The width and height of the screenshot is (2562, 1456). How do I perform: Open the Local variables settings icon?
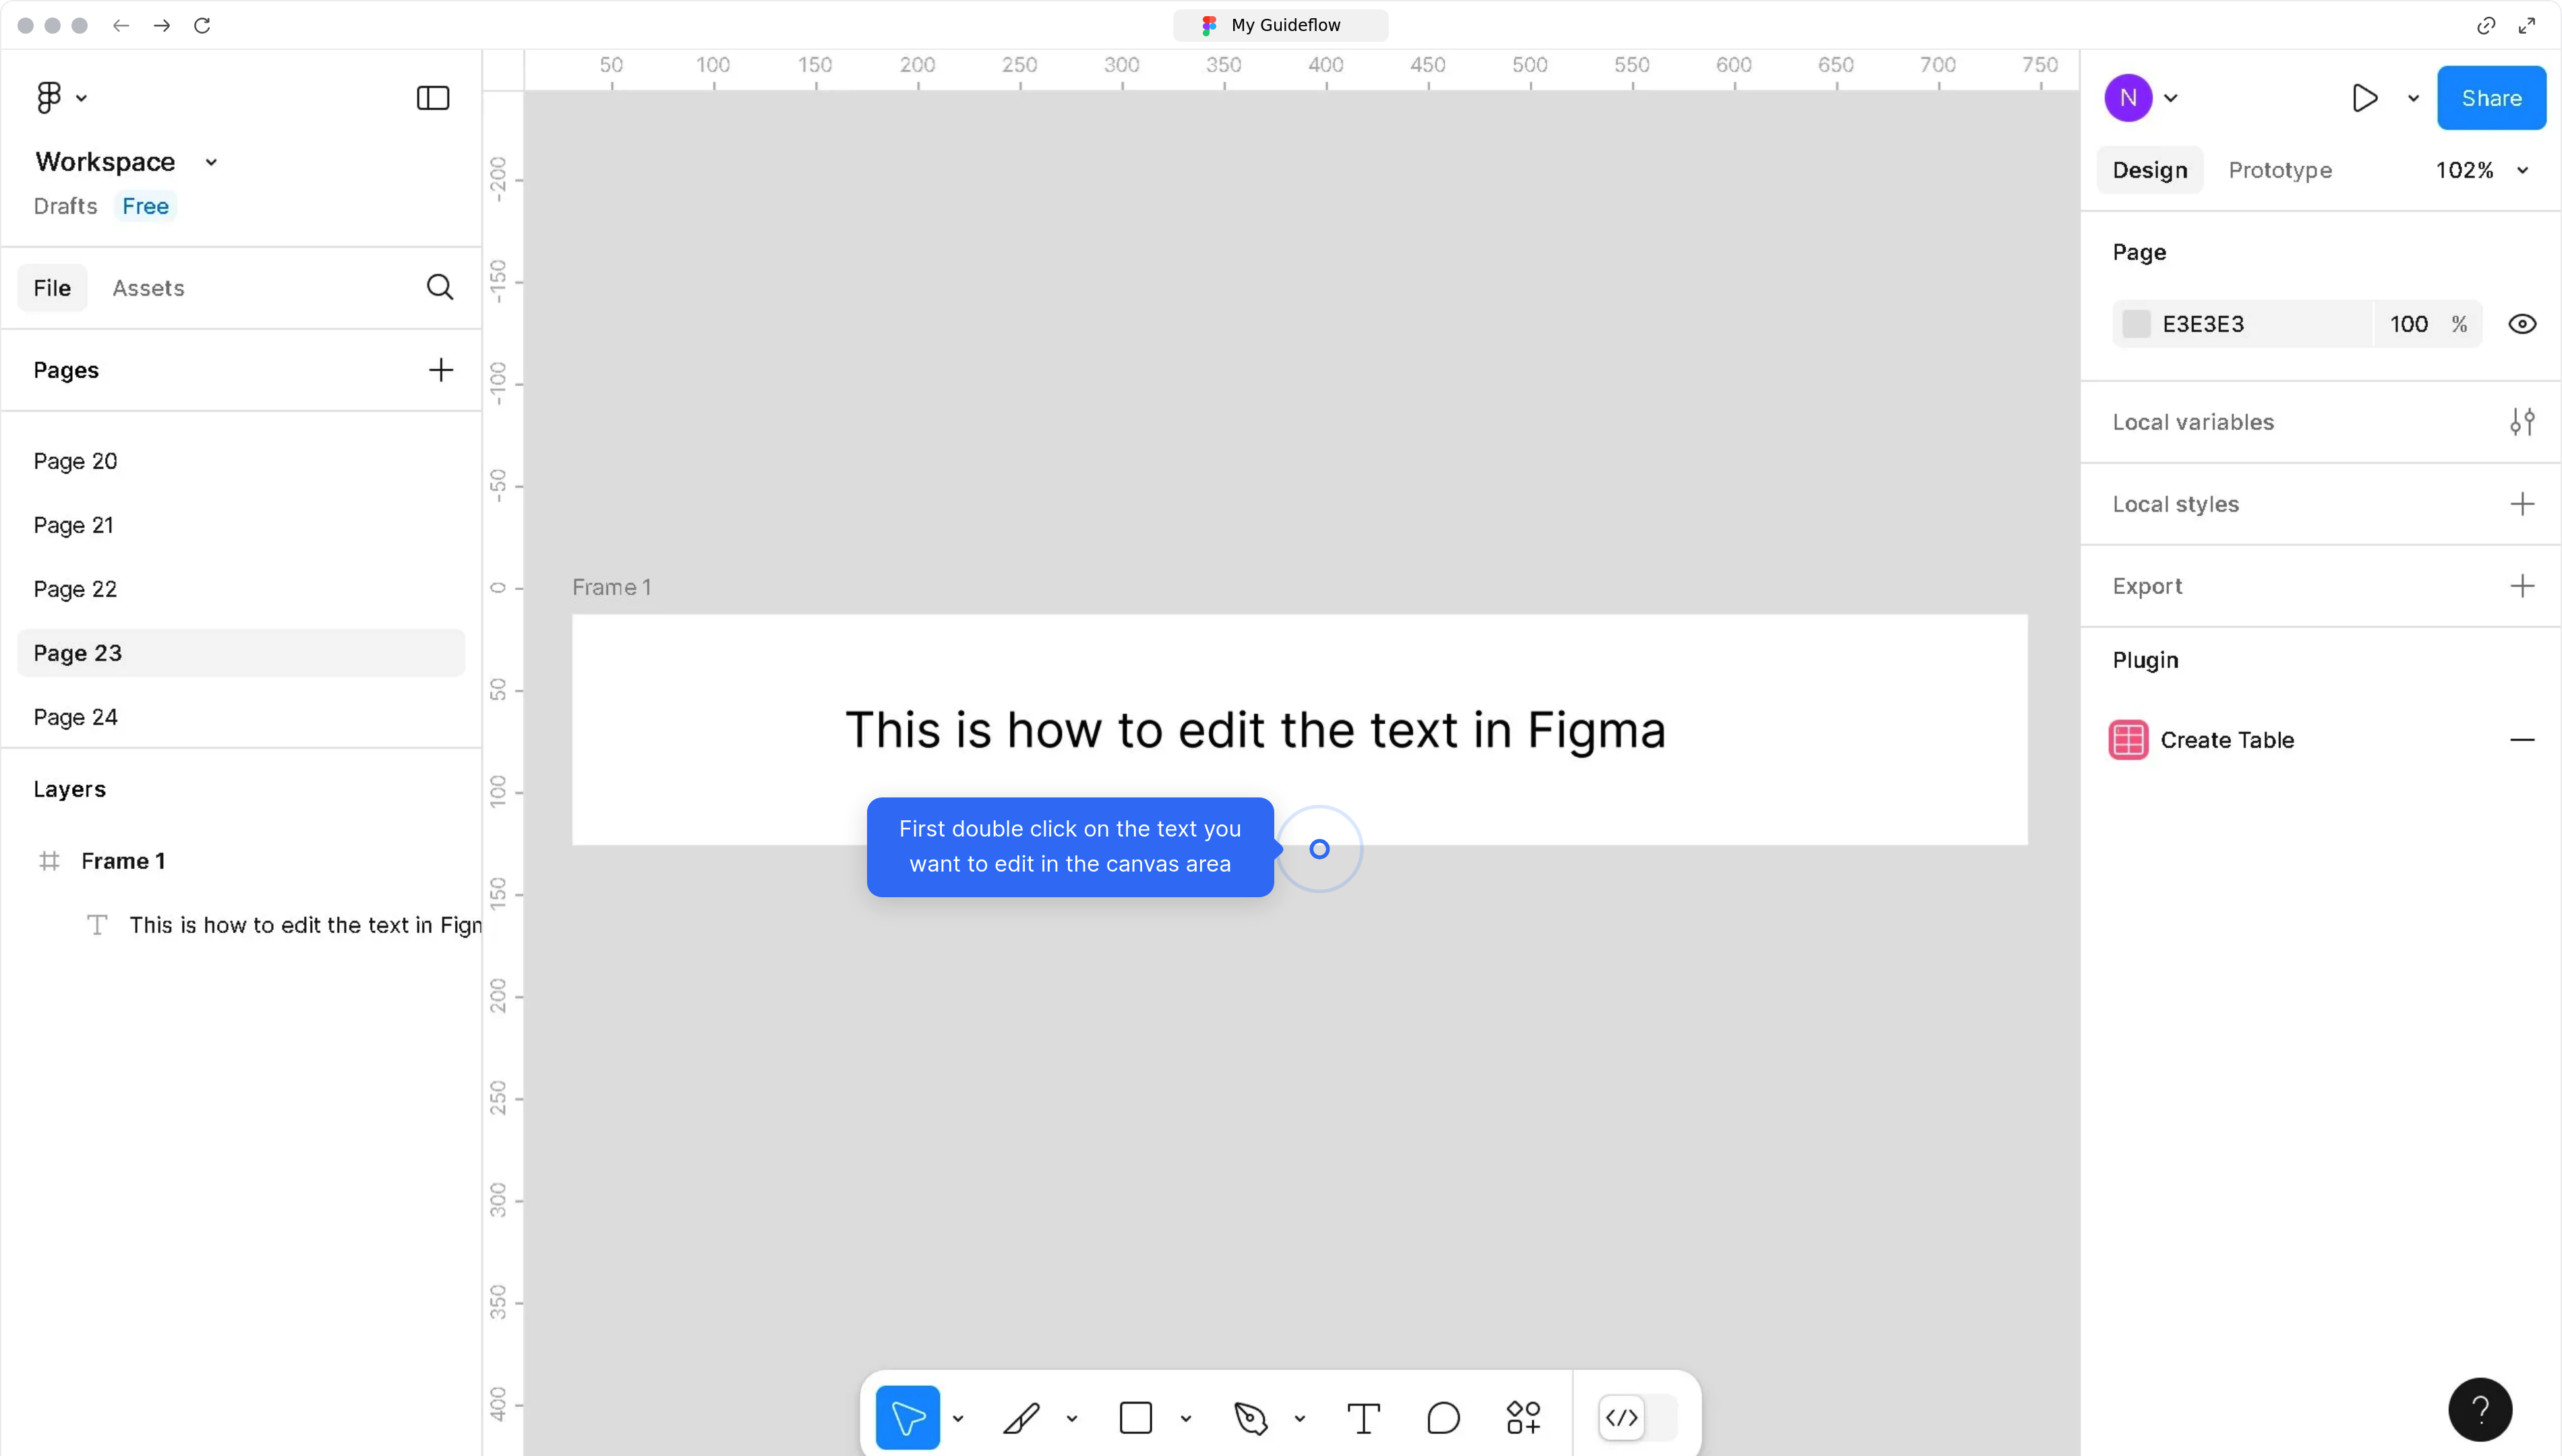tap(2523, 421)
